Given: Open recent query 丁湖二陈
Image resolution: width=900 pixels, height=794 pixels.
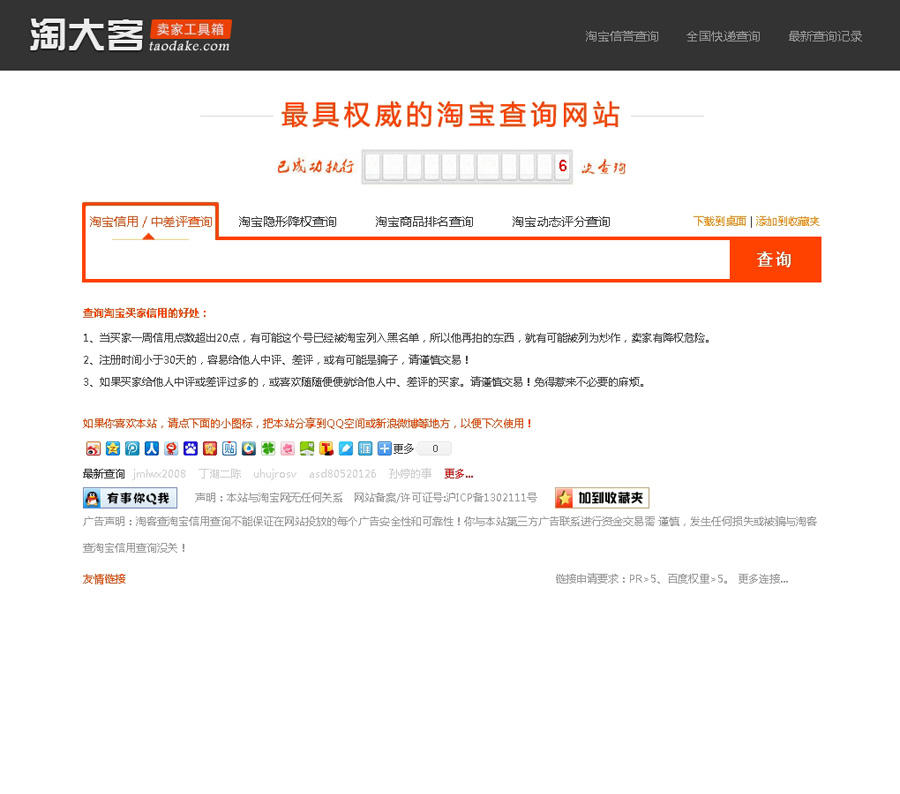Looking at the screenshot, I should point(220,474).
